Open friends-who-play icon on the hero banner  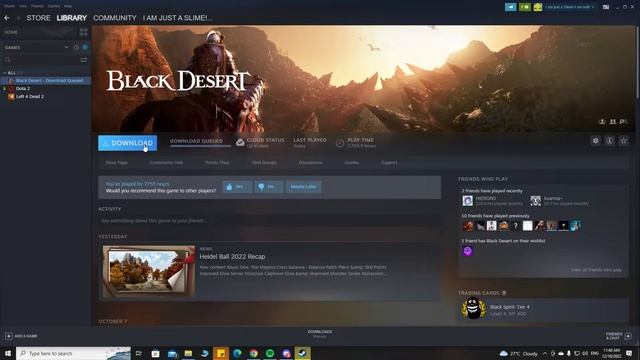click(613, 122)
